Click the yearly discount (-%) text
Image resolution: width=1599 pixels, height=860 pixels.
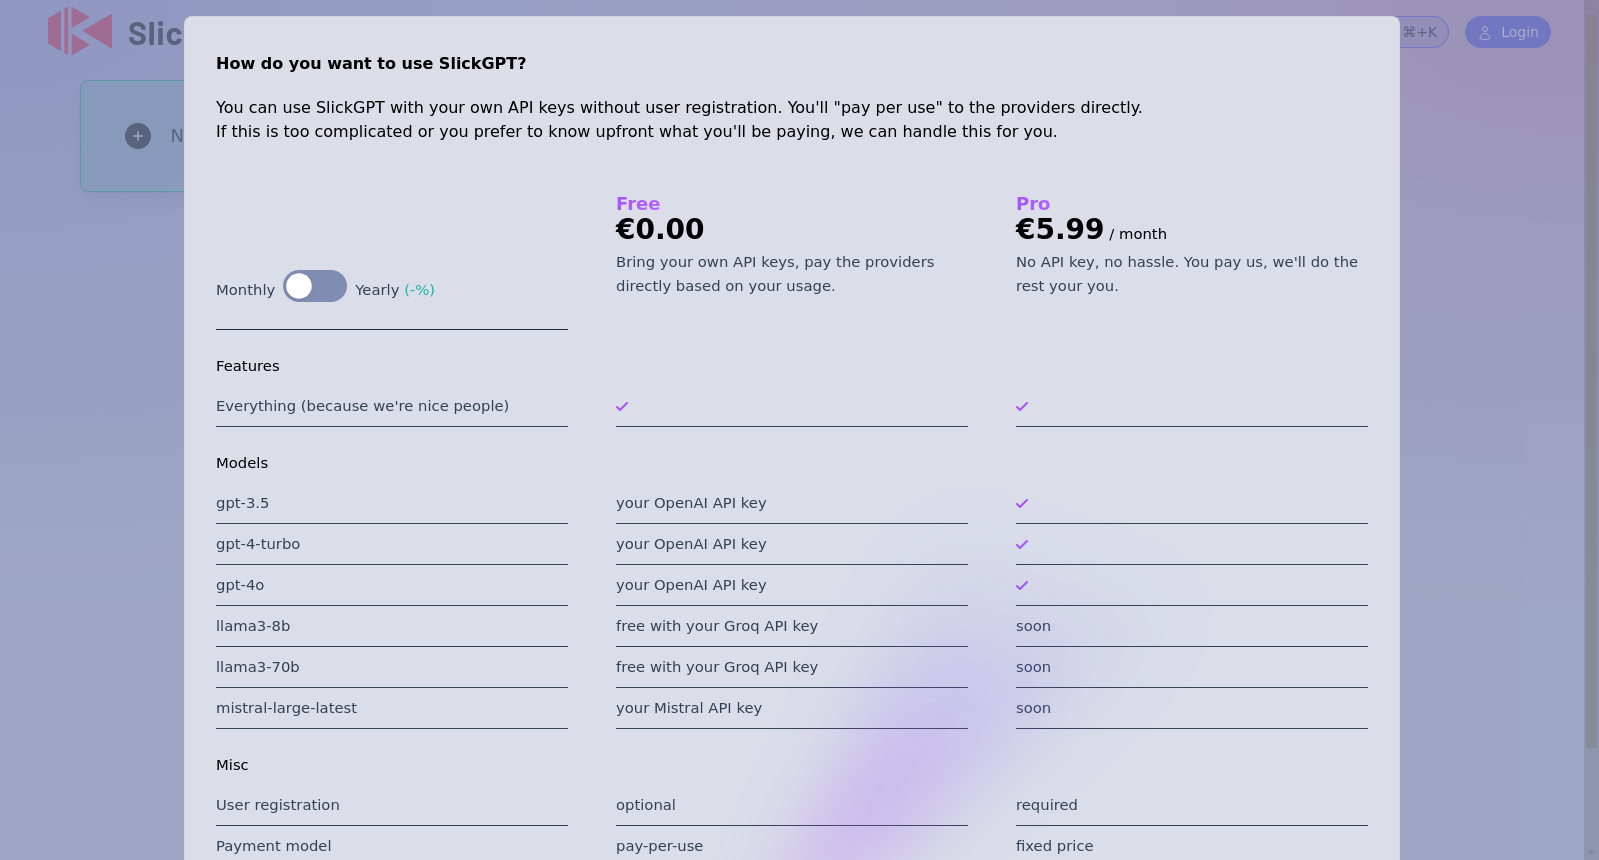tap(419, 290)
